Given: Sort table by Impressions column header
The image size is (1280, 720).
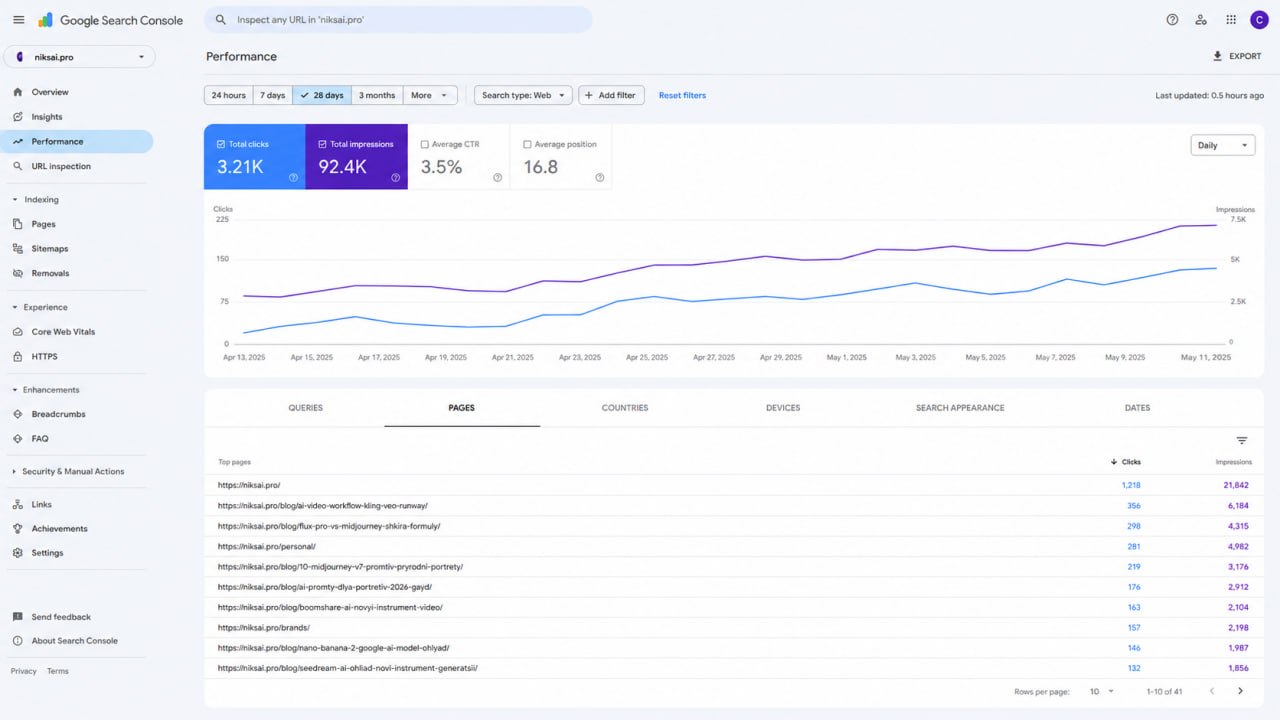Looking at the screenshot, I should point(1233,462).
